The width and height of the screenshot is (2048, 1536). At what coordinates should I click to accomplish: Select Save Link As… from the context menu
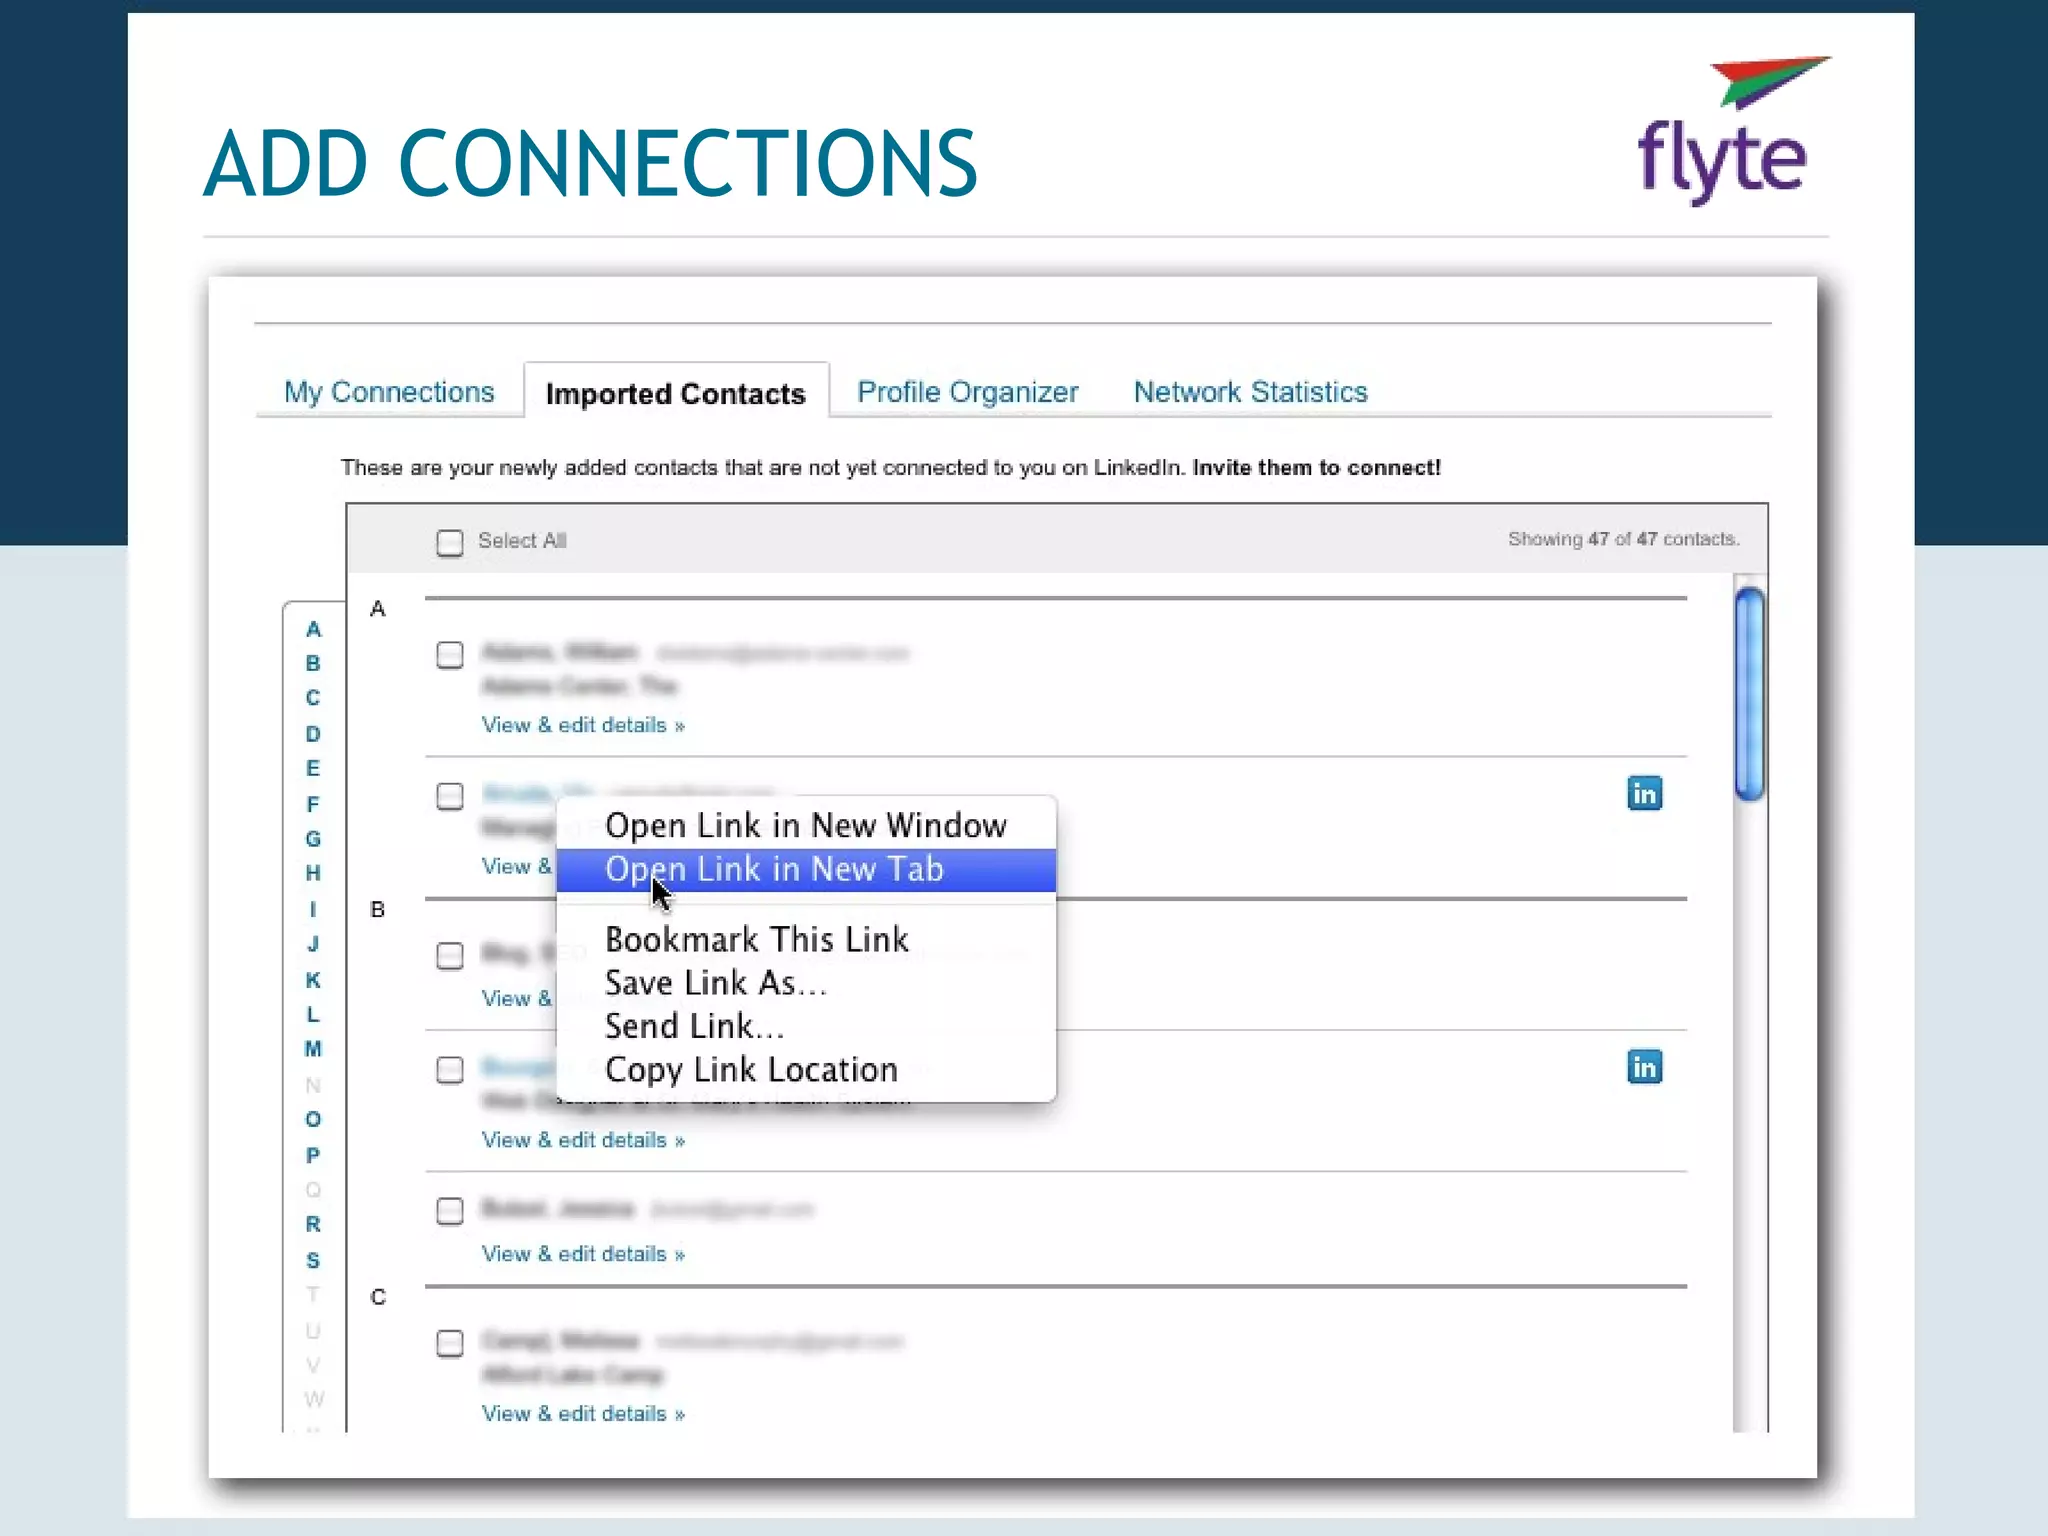point(715,983)
